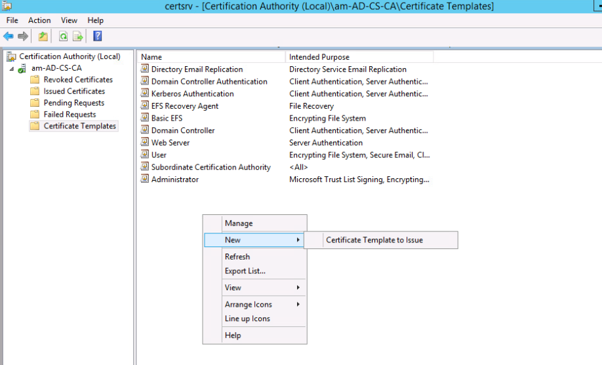
Task: Select Issued Certificates in the tree
Action: [x=74, y=91]
